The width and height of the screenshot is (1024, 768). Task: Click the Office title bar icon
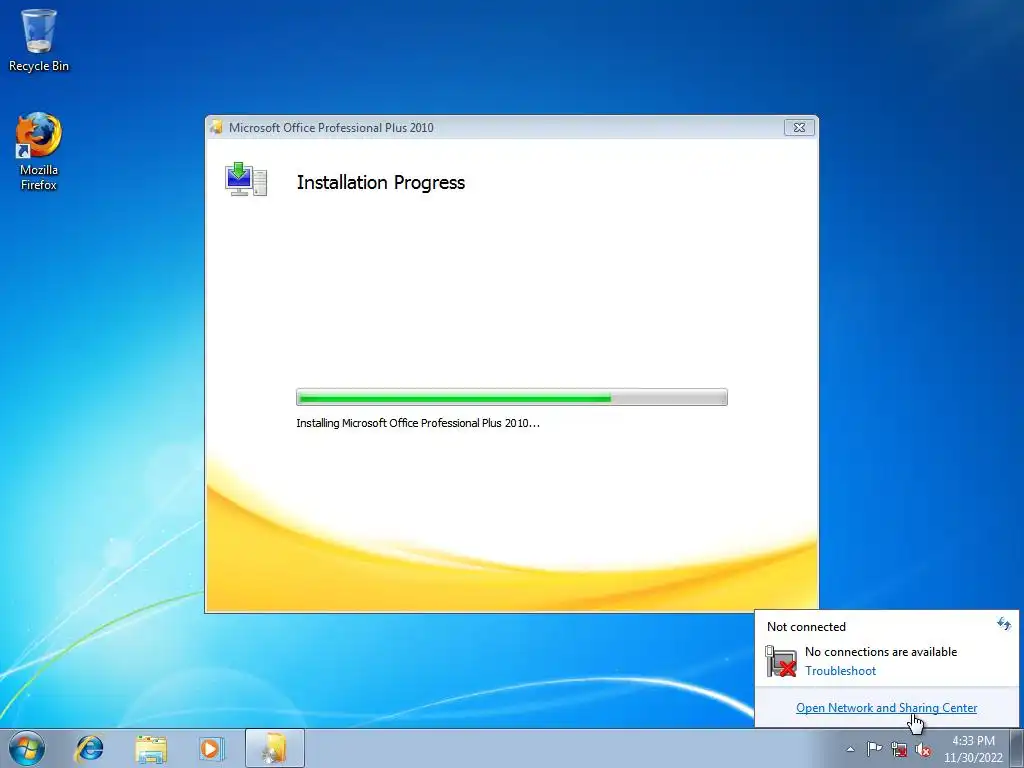click(216, 127)
